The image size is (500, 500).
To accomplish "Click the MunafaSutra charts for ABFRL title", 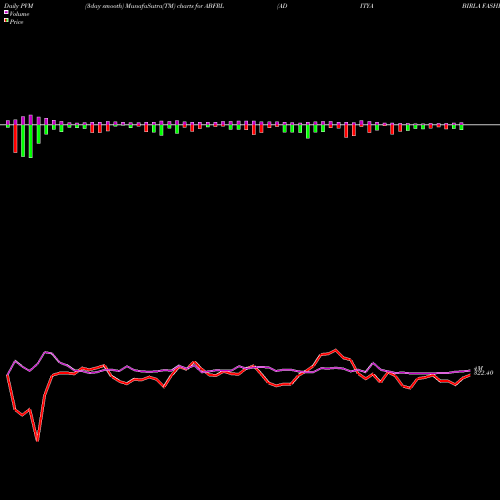I will [x=154, y=6].
